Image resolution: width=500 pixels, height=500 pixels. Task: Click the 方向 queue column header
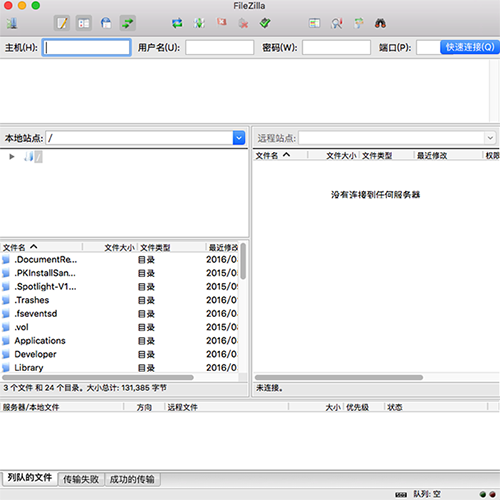[144, 407]
